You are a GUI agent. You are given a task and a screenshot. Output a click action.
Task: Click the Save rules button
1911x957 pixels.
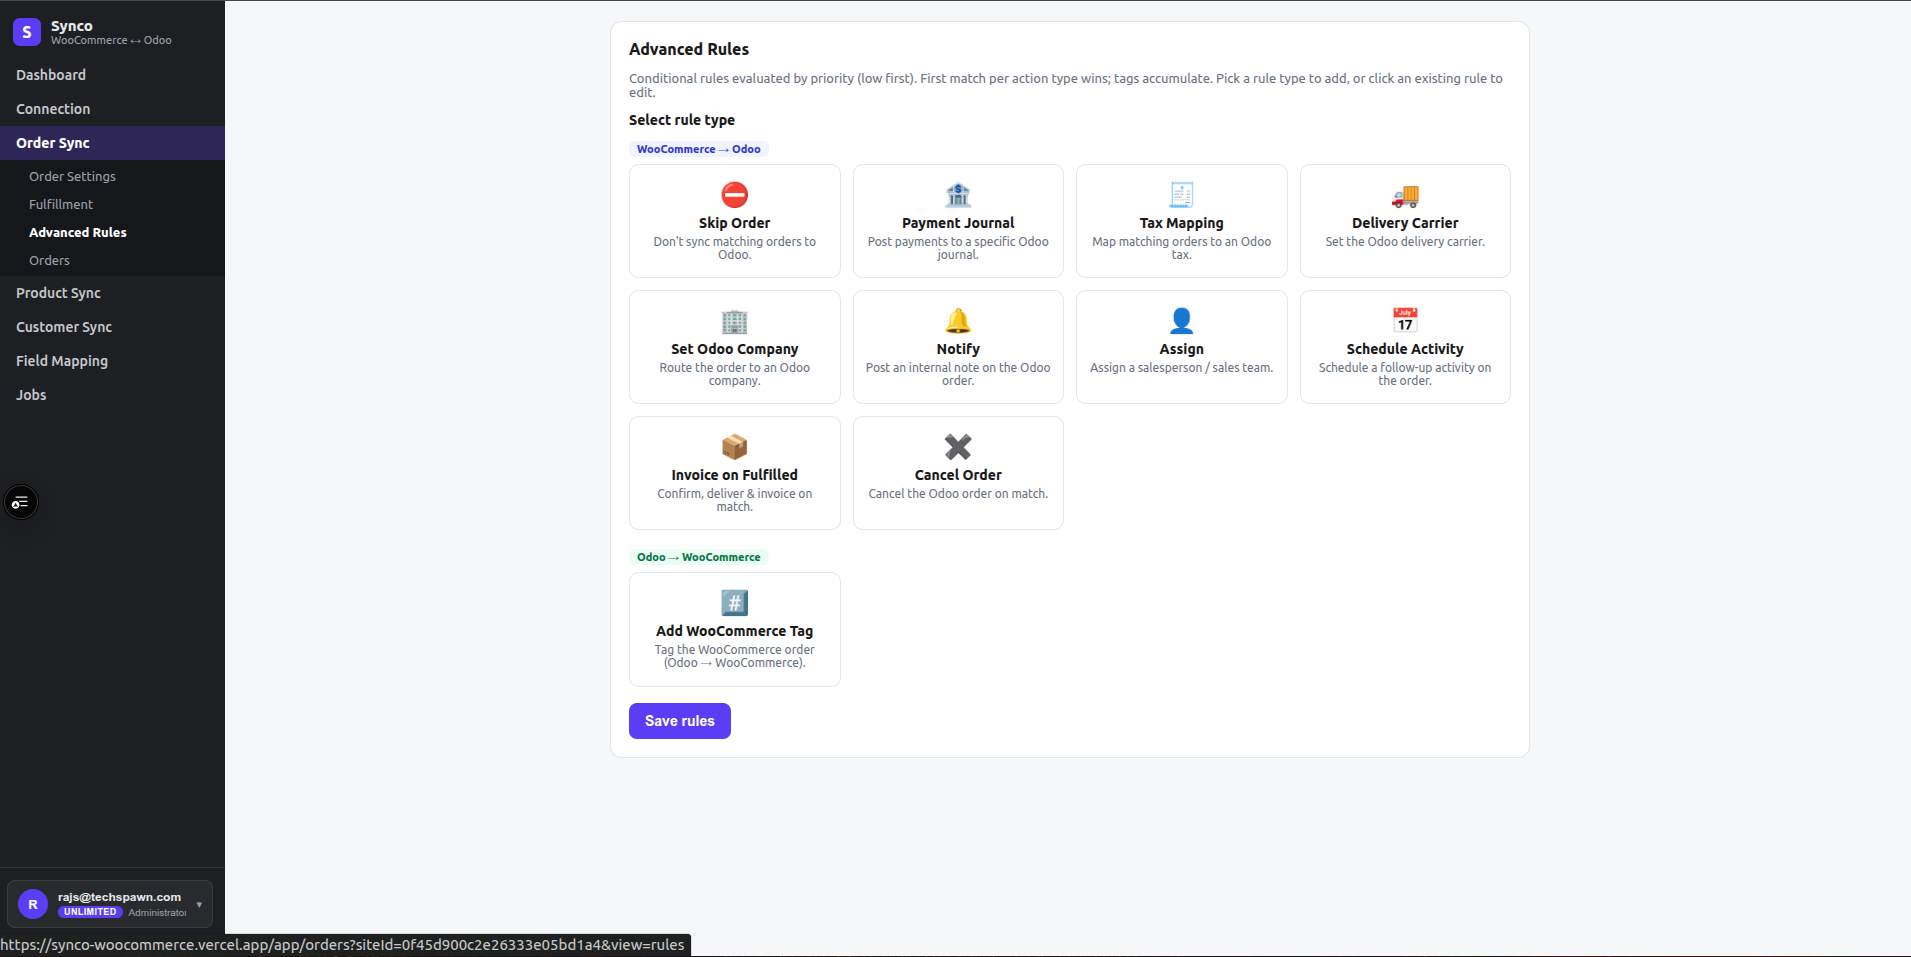[680, 721]
